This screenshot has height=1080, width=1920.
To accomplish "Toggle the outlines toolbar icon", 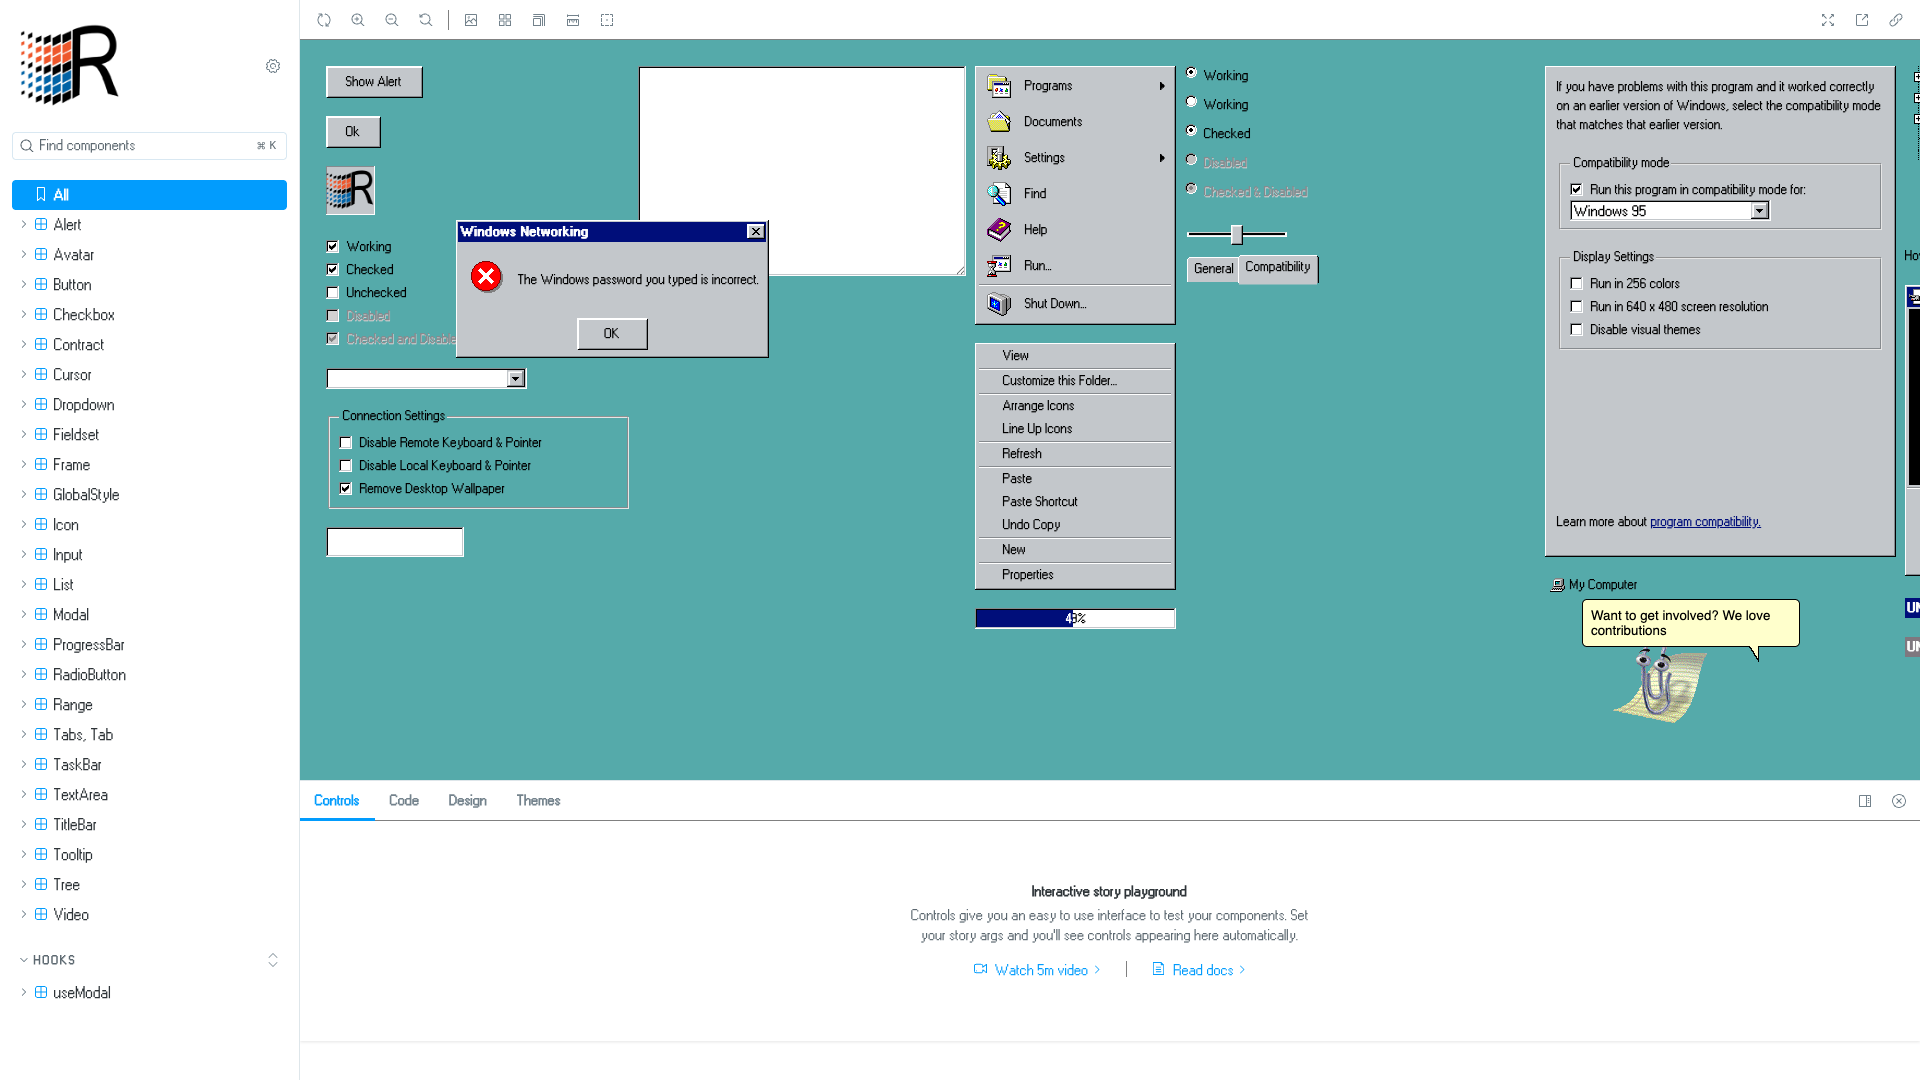I will (607, 20).
